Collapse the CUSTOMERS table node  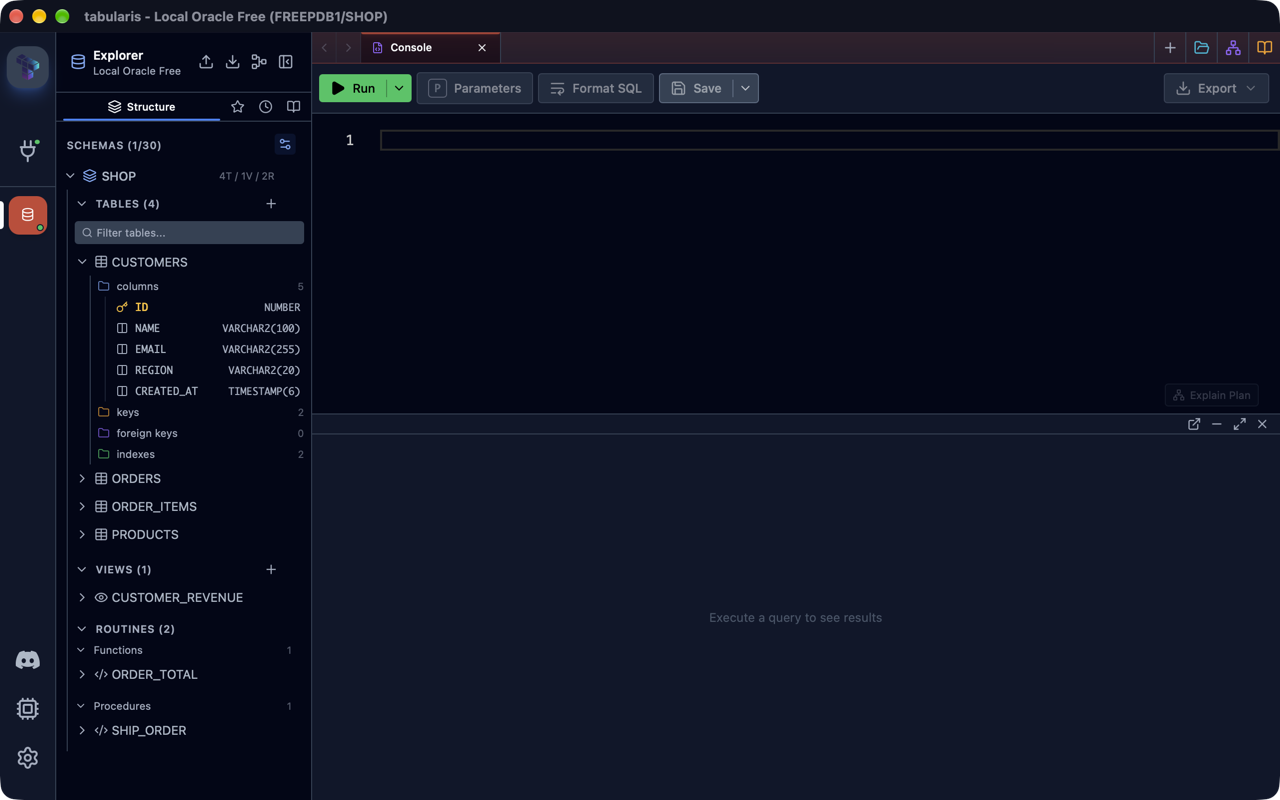[x=82, y=262]
